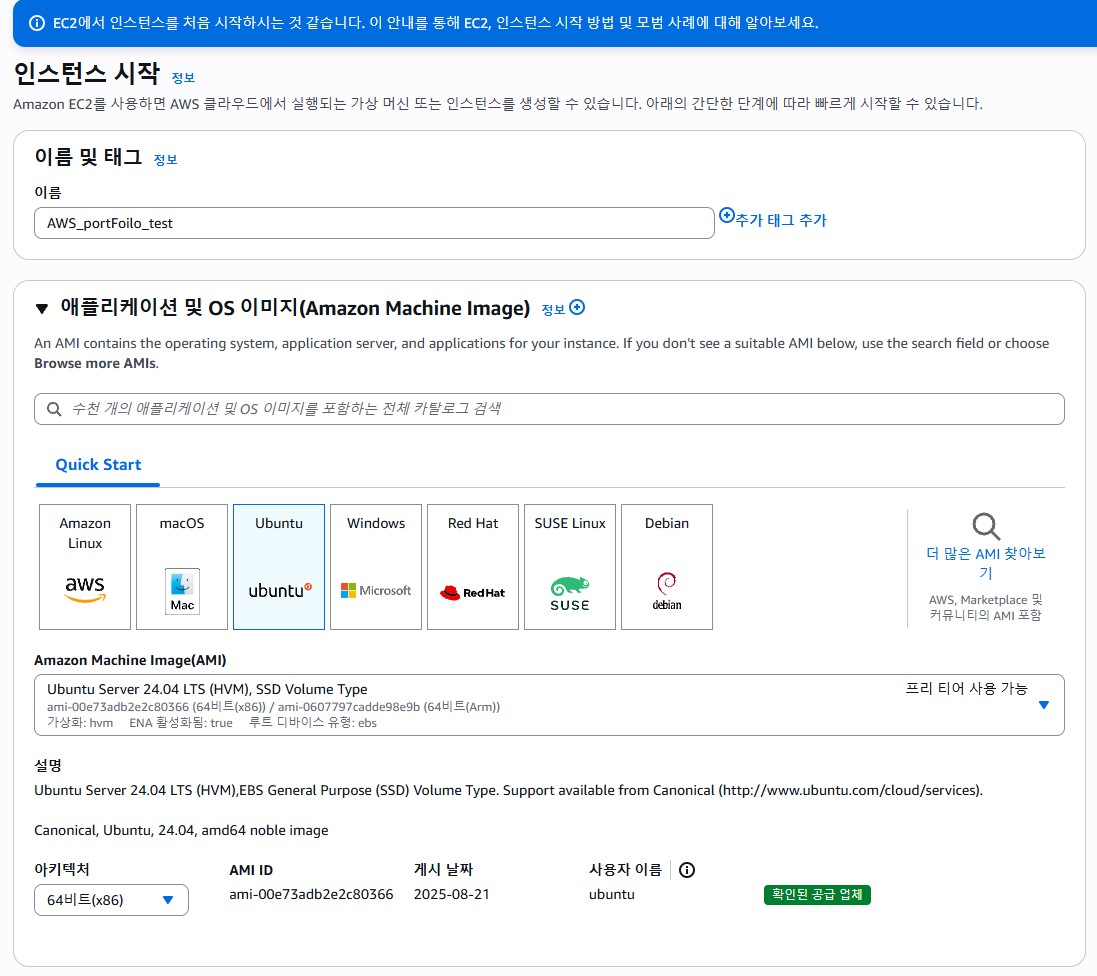Click the info icon beside 사용자 이름
This screenshot has width=1097, height=976.
[x=687, y=870]
